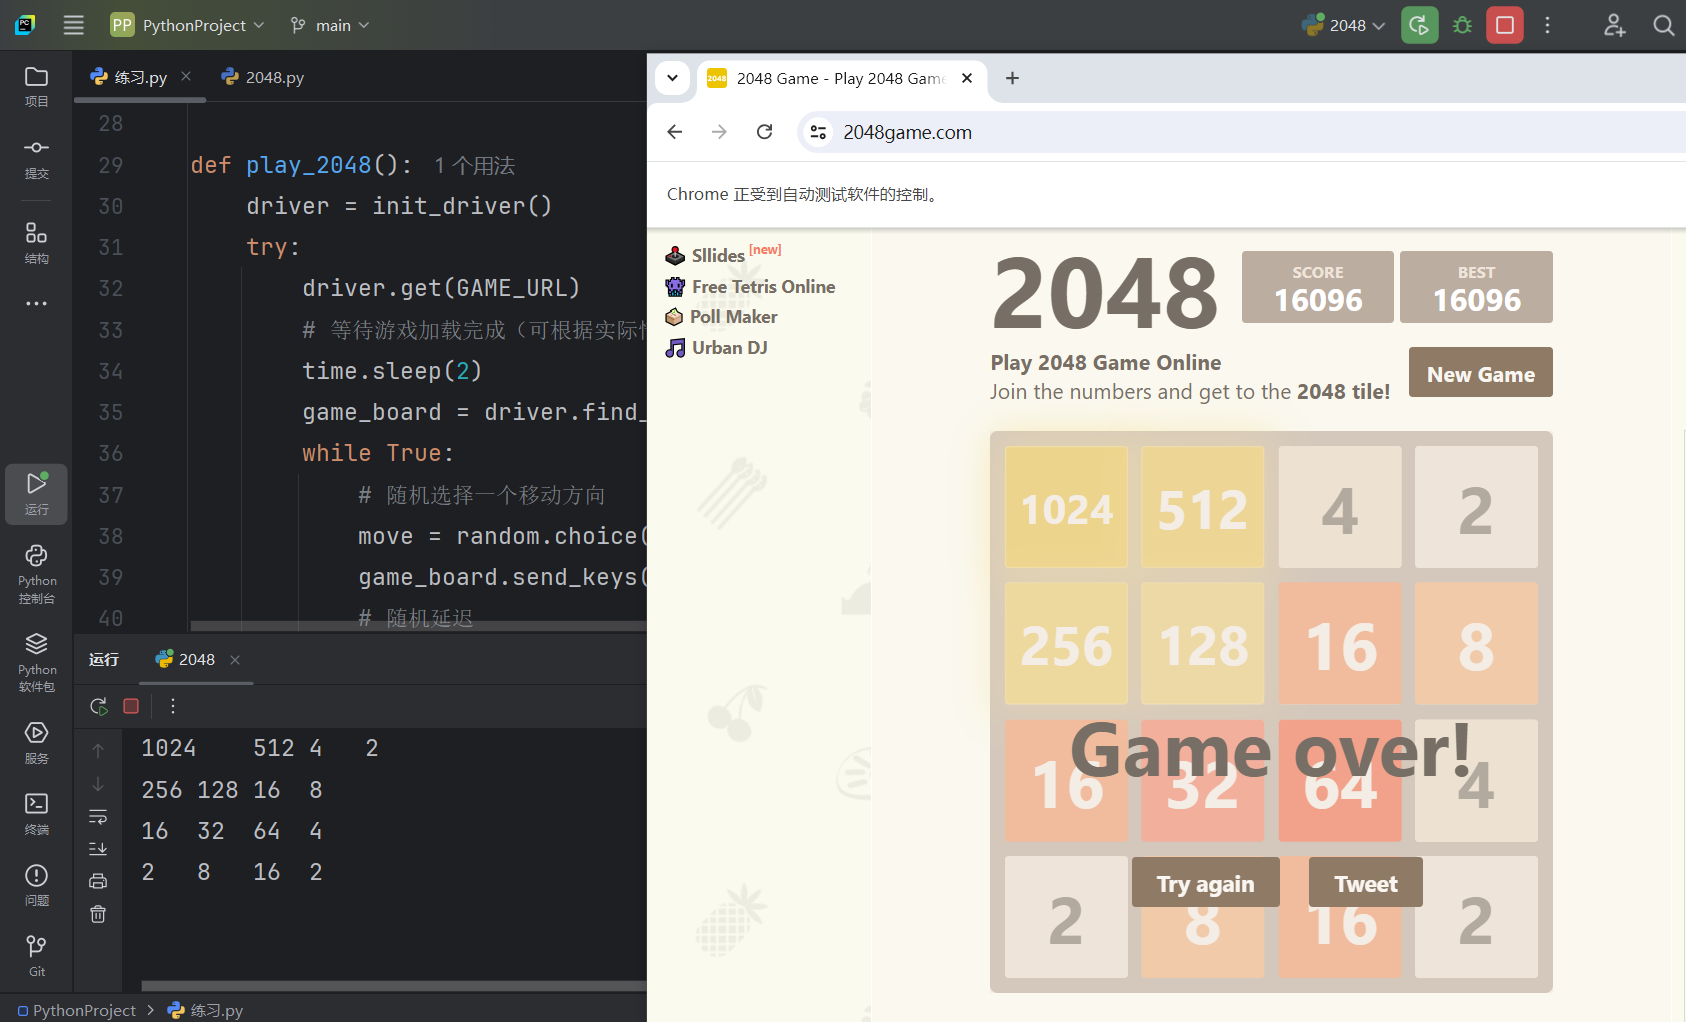This screenshot has height=1022, width=1686.
Task: Rerun the 2048 configuration from top toolbar
Action: (x=1419, y=25)
